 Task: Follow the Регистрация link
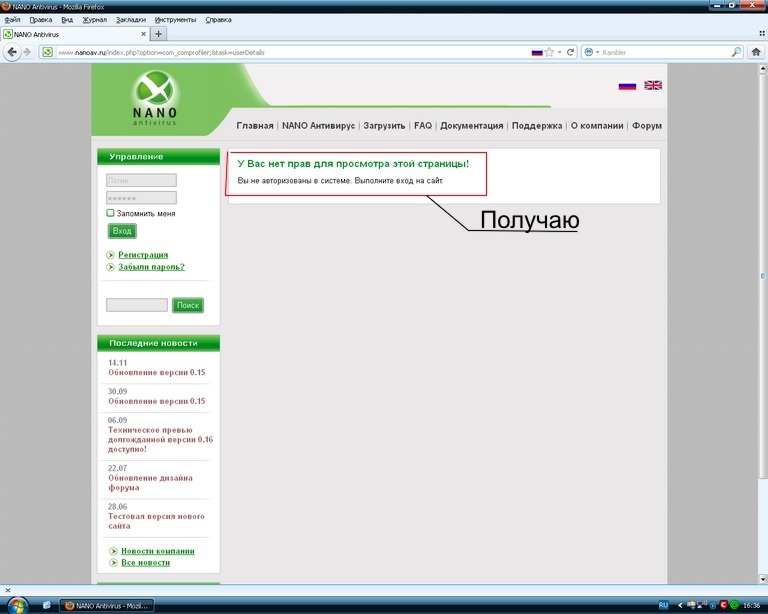pos(143,255)
